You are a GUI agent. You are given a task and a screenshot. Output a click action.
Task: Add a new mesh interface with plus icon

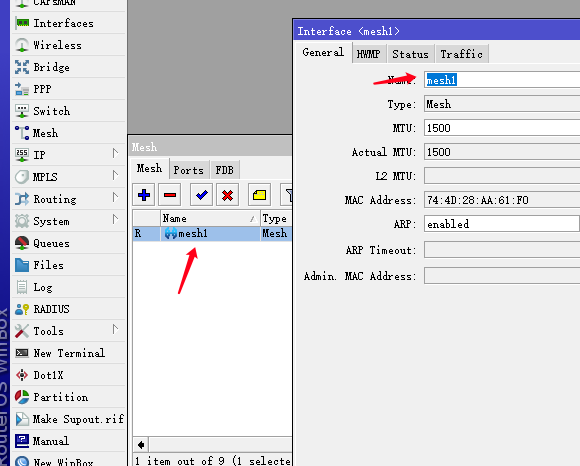click(144, 195)
